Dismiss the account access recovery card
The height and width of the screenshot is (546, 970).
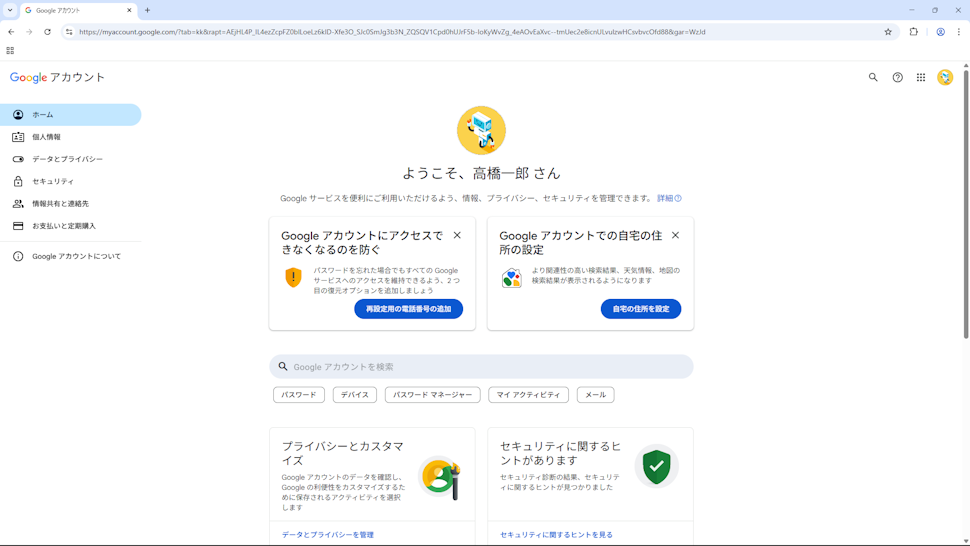click(x=457, y=235)
